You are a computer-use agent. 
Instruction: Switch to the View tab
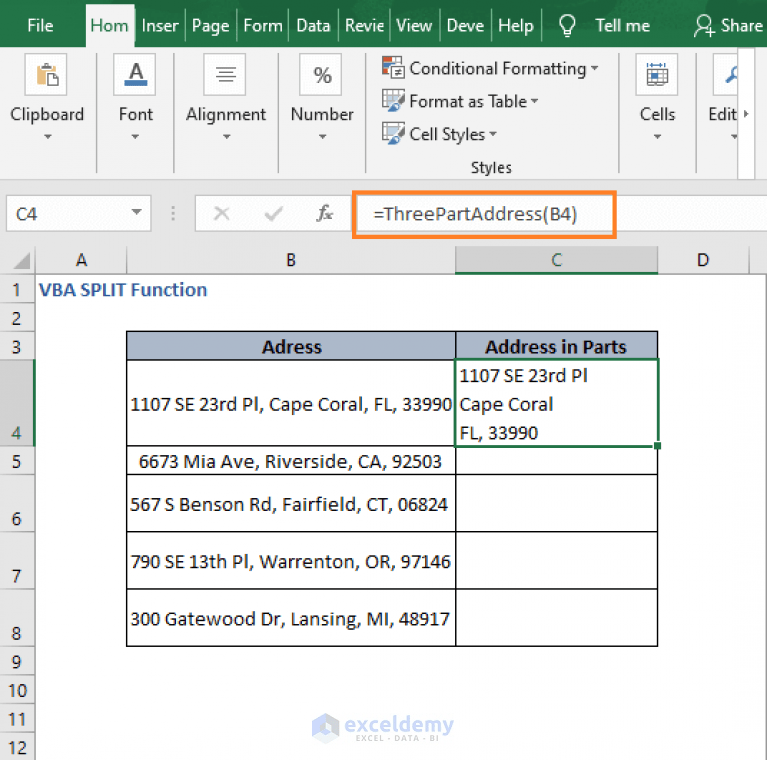click(x=414, y=25)
